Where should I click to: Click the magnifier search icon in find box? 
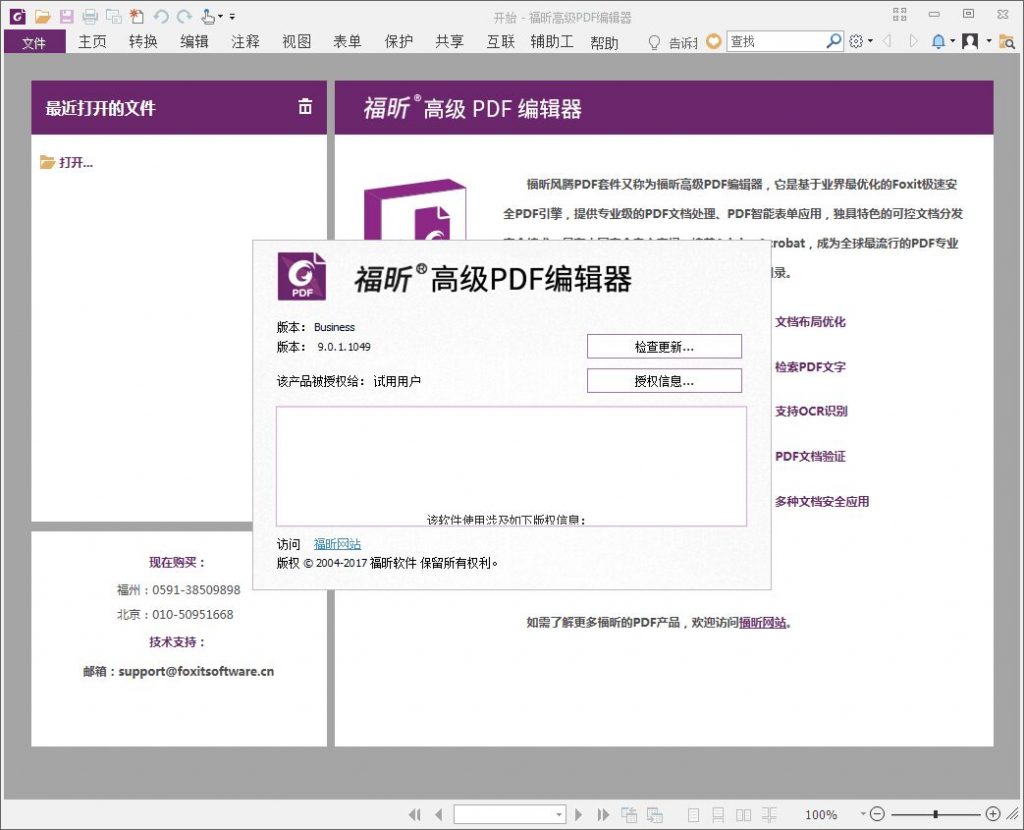click(x=834, y=41)
